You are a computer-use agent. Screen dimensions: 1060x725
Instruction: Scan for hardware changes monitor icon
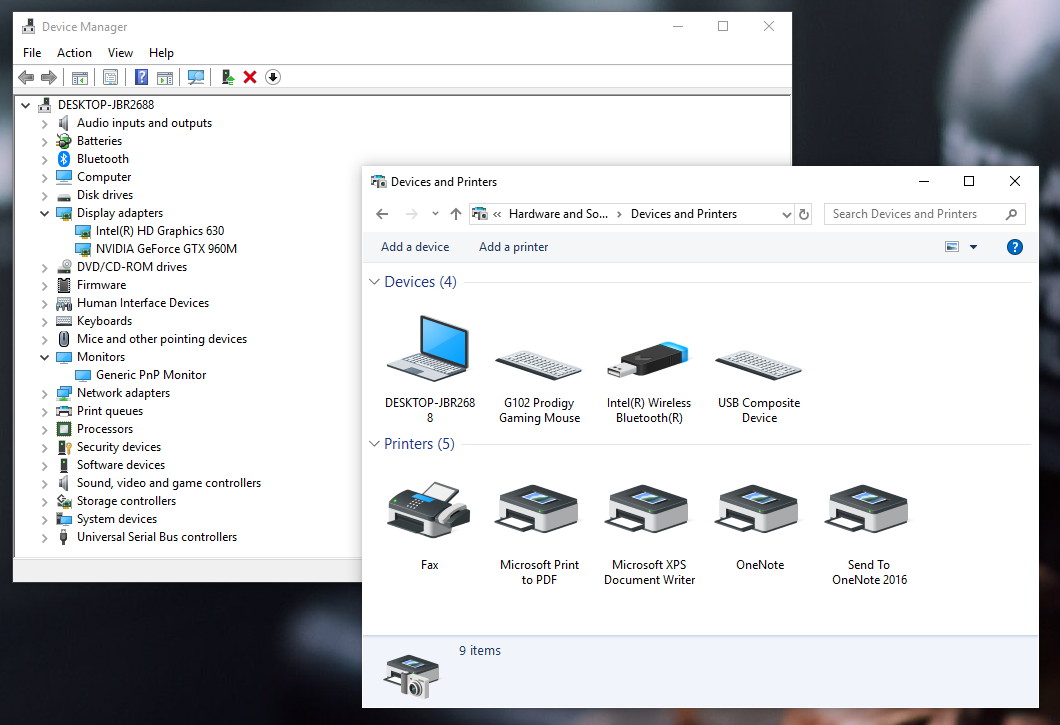[196, 77]
